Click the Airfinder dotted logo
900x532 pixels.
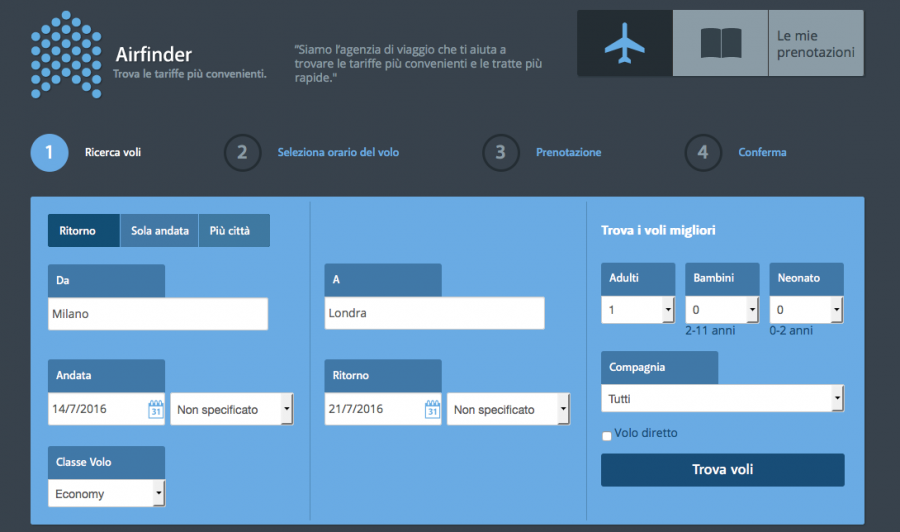[66, 55]
